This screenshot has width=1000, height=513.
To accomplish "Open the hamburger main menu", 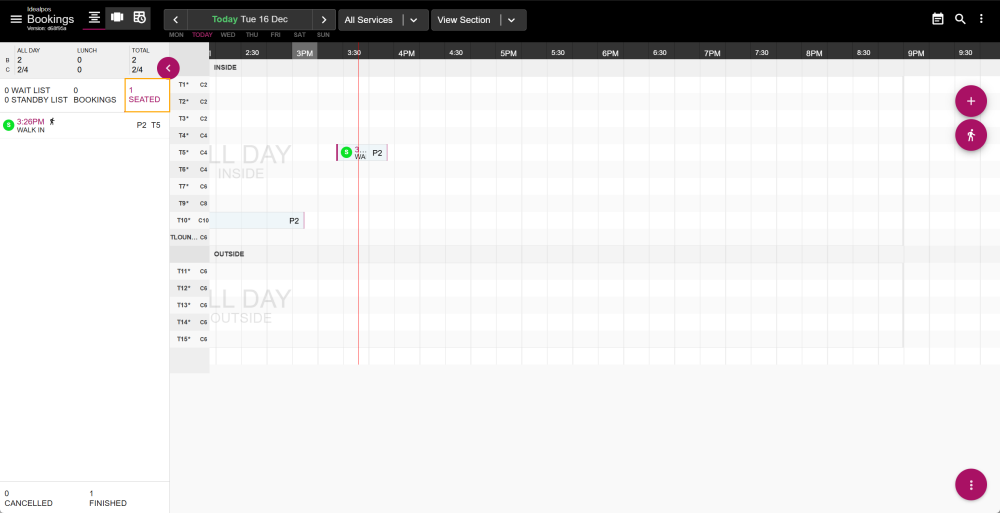I will click(15, 19).
